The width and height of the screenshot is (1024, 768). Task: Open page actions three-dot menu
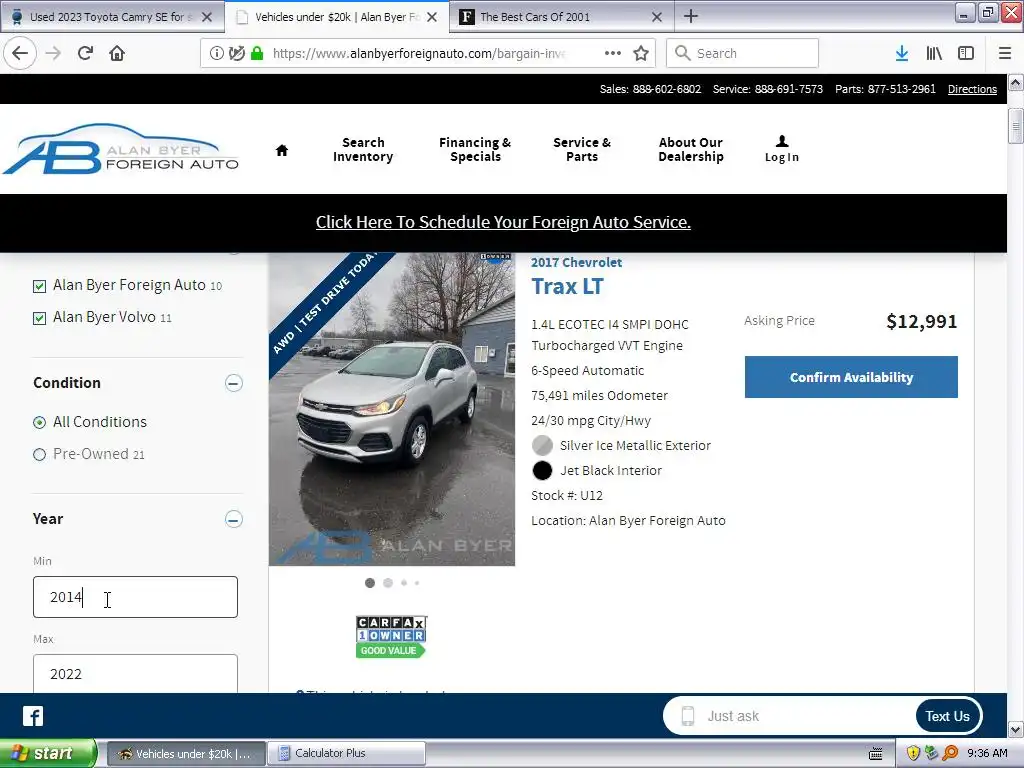point(613,53)
